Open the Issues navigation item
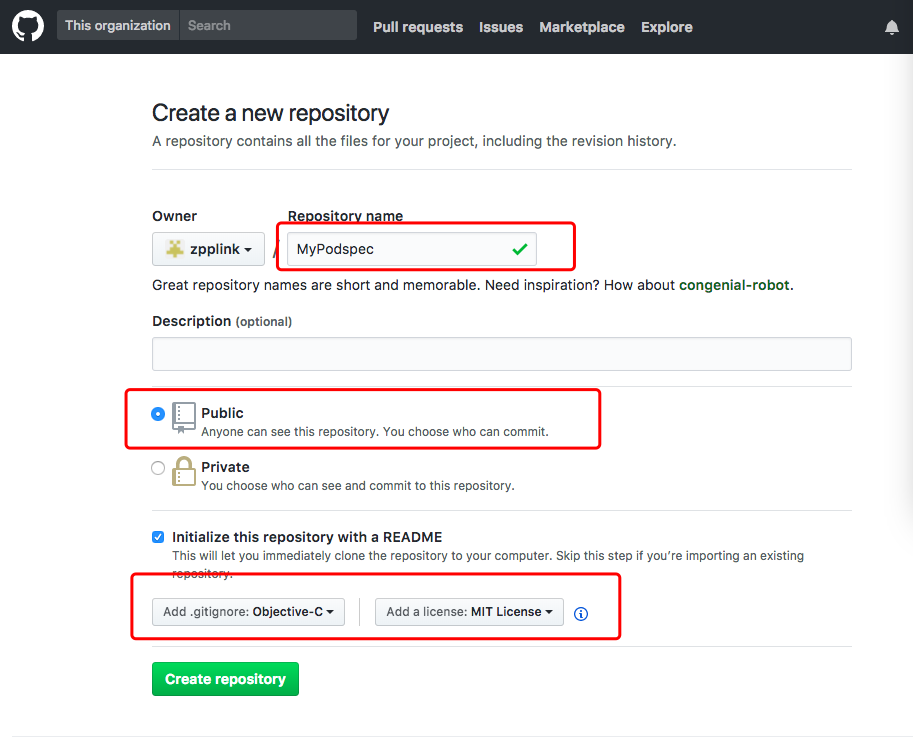The image size is (913, 743). (501, 27)
